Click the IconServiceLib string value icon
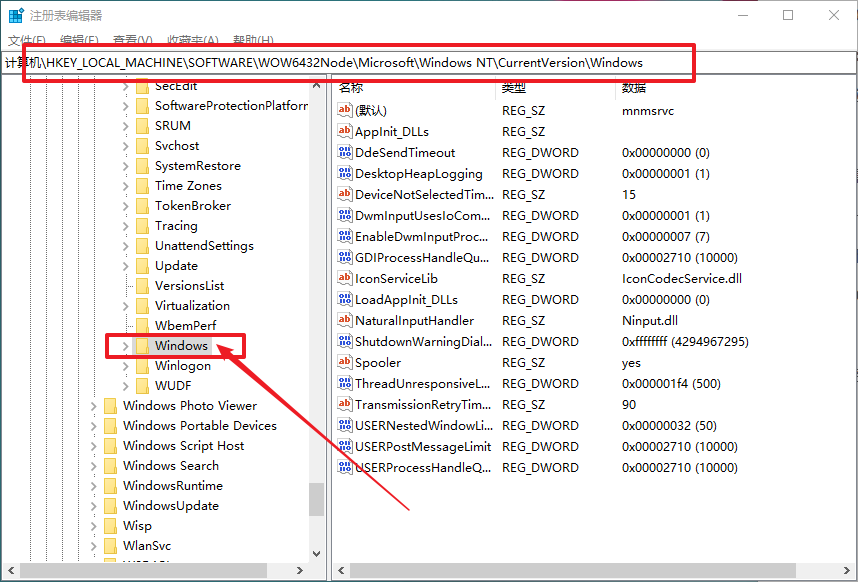Screen dimensions: 858x582 coord(345,278)
